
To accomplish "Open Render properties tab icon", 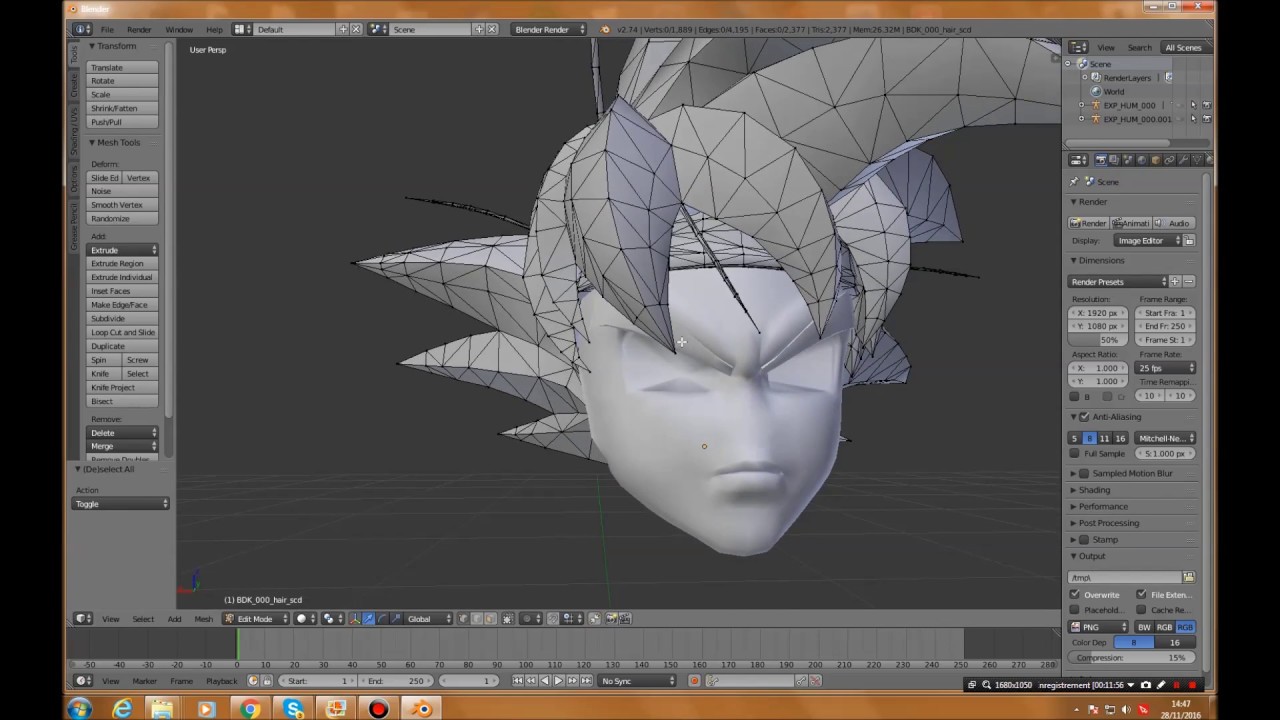I will point(1100,160).
